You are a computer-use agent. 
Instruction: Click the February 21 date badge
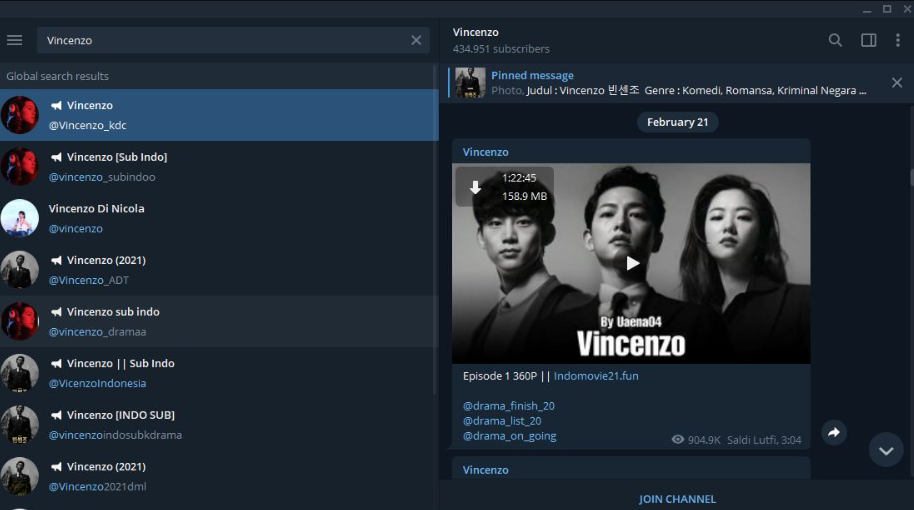tap(677, 122)
